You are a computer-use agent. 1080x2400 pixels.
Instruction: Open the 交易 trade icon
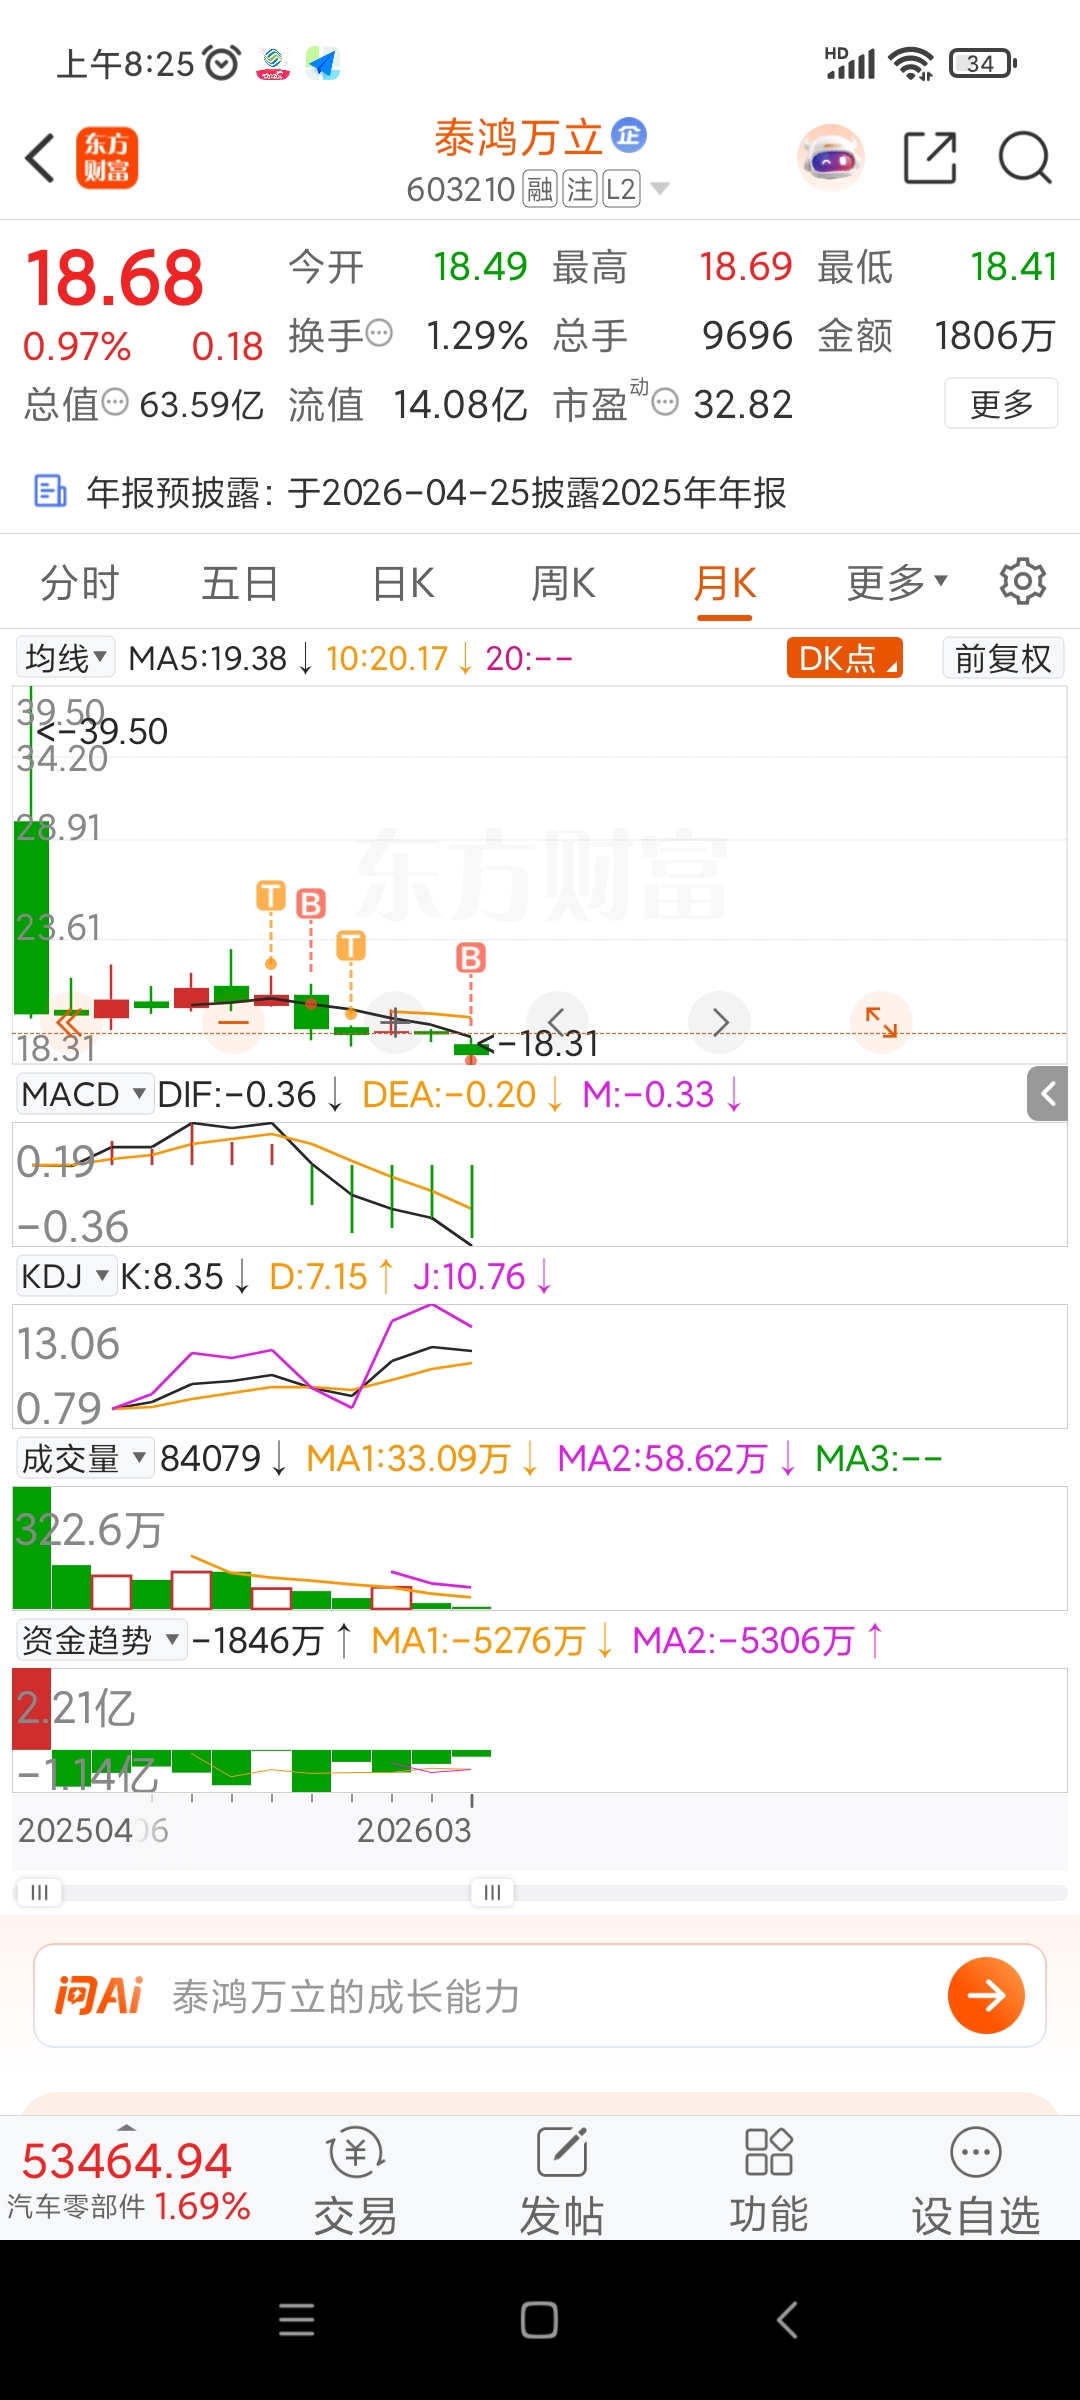pyautogui.click(x=355, y=2180)
